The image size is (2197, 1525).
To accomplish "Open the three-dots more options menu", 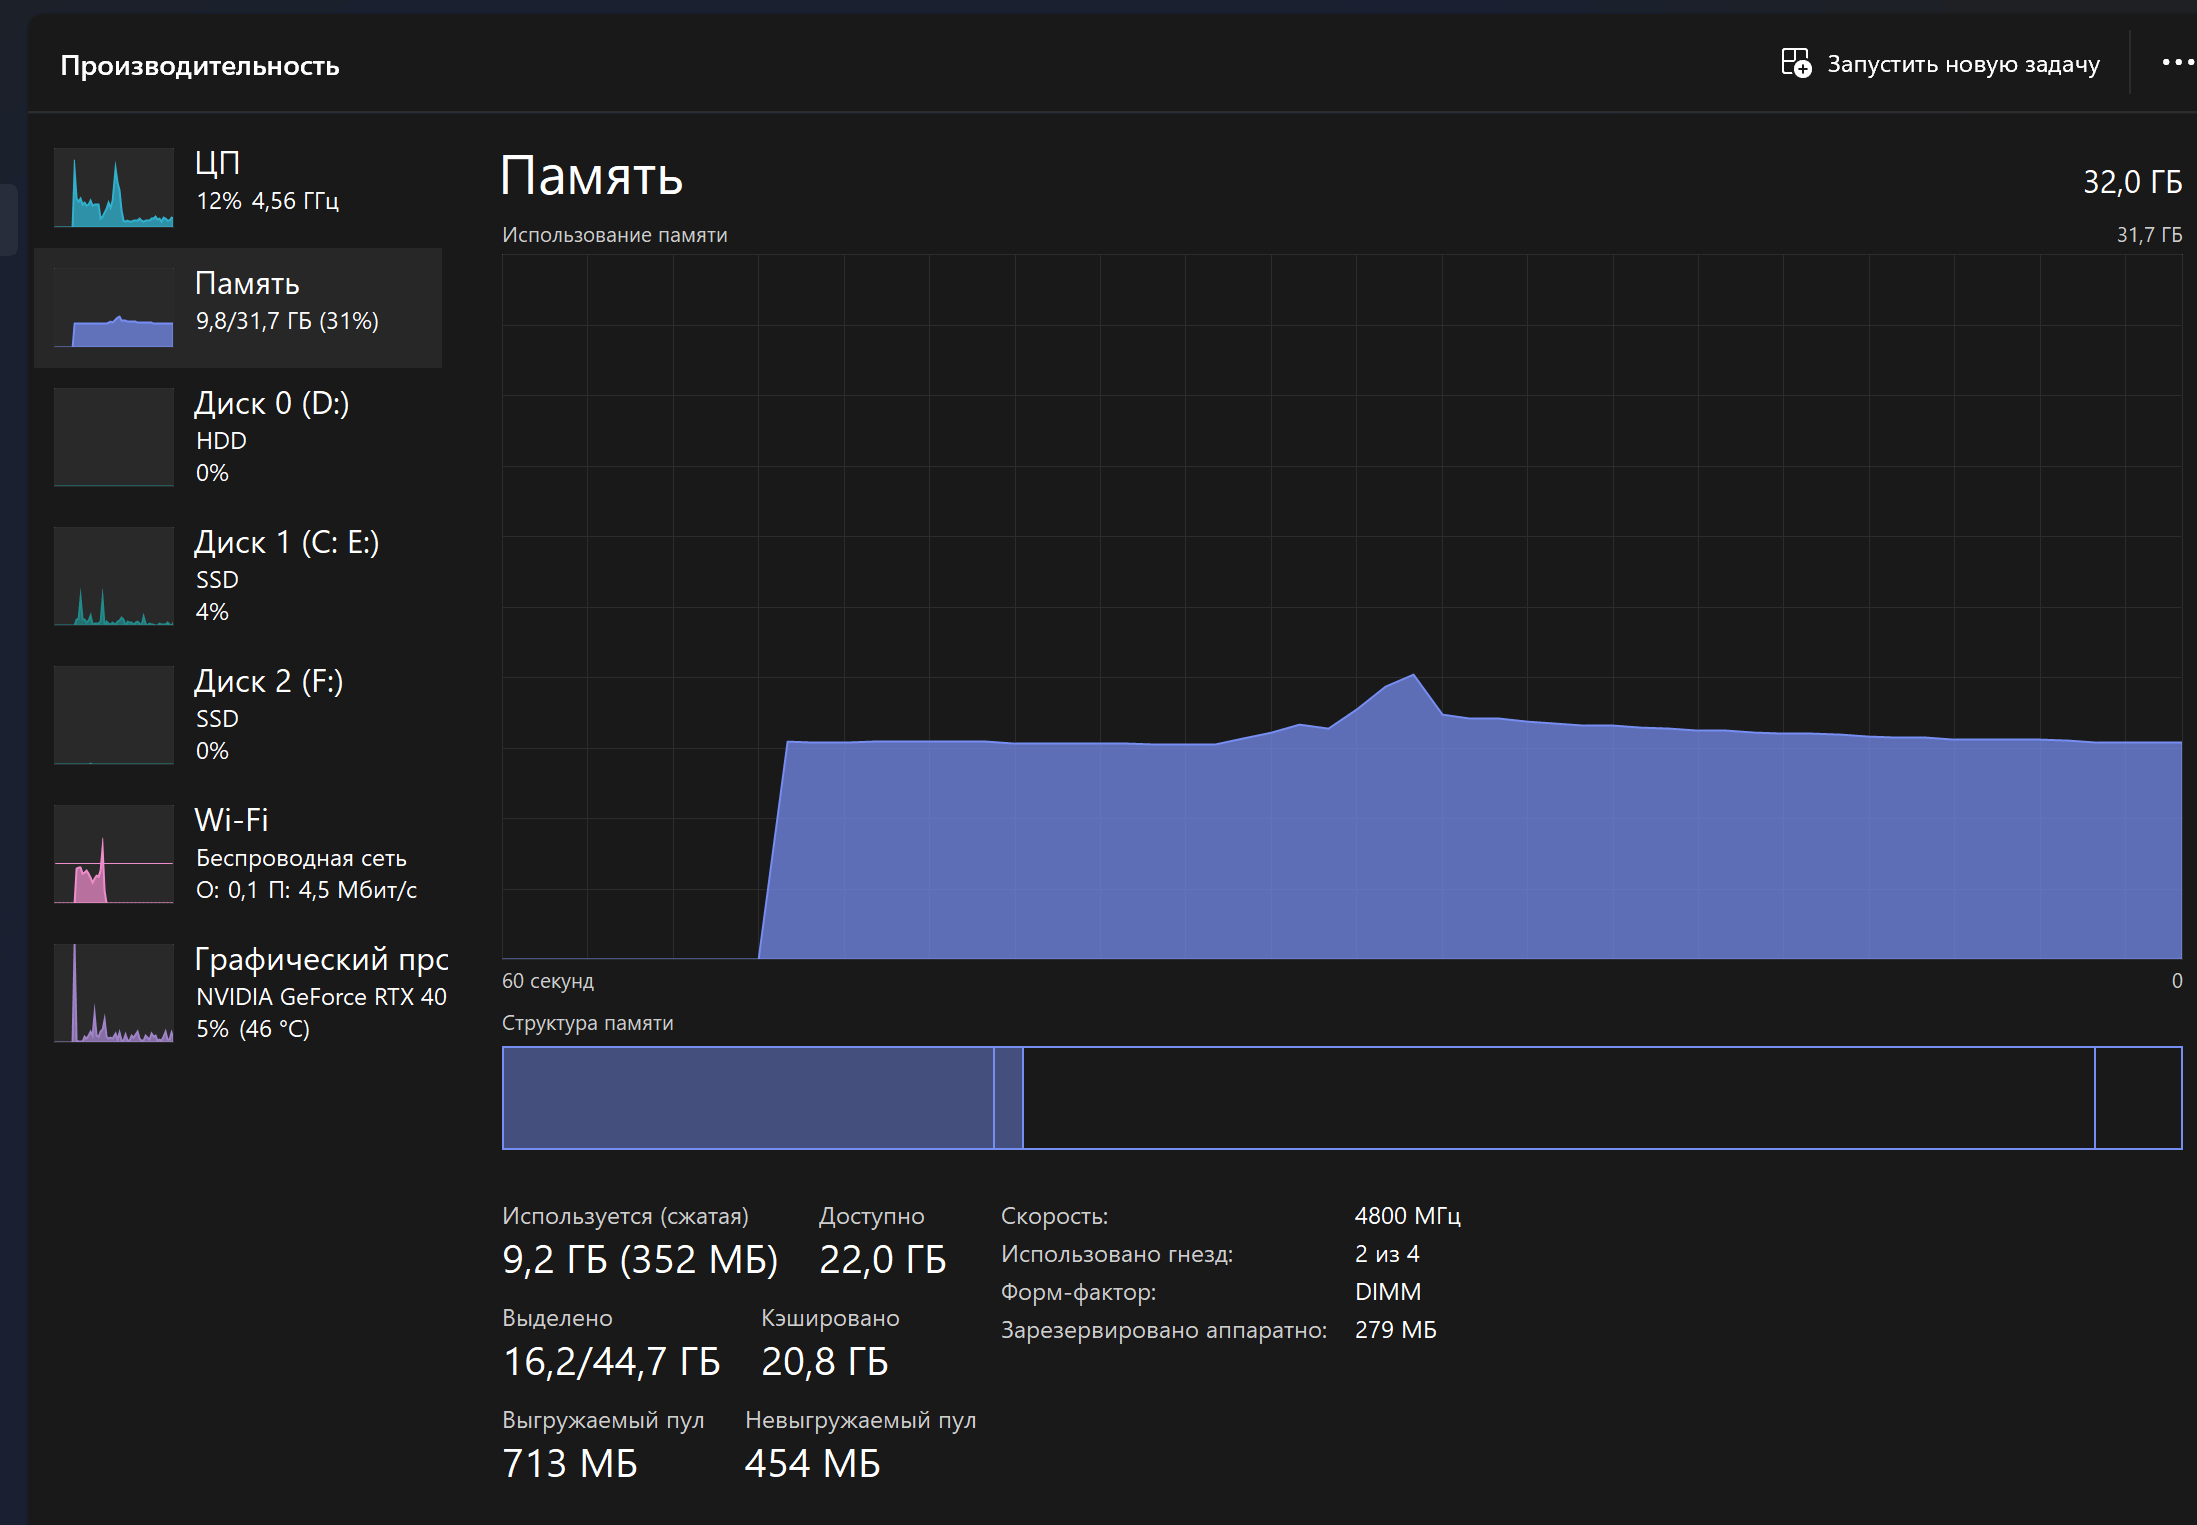I will [x=2177, y=62].
